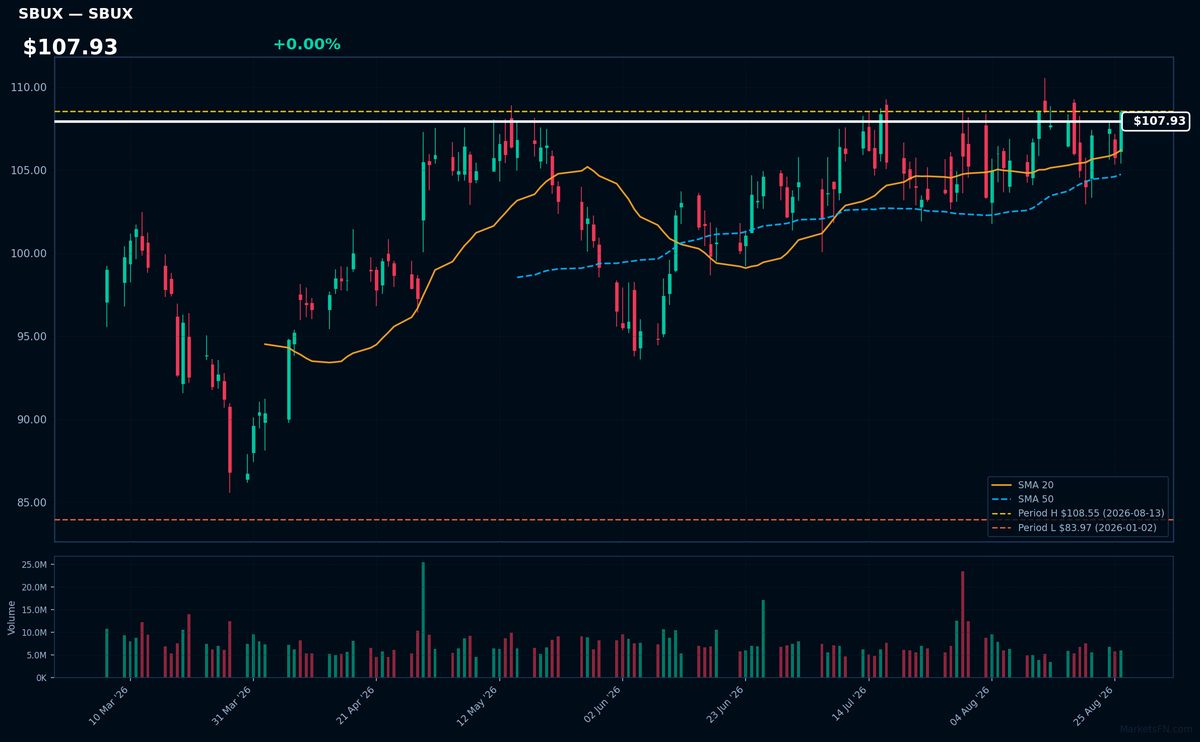Click the 02 Jun '26 date label
The height and width of the screenshot is (742, 1200).
click(602, 704)
